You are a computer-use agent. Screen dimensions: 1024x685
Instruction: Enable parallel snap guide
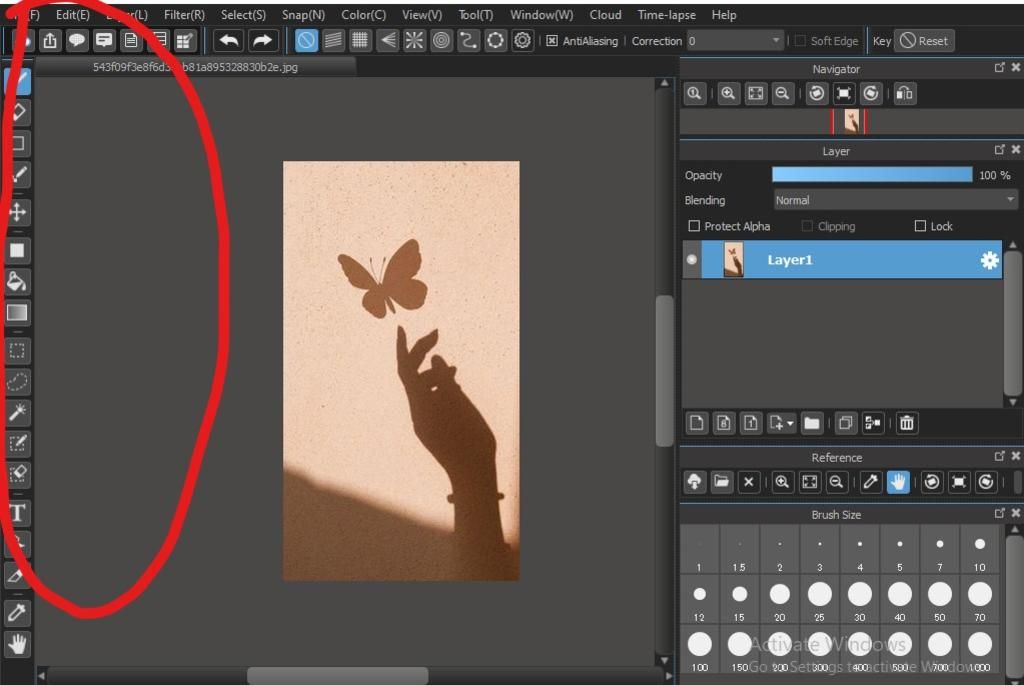(333, 40)
